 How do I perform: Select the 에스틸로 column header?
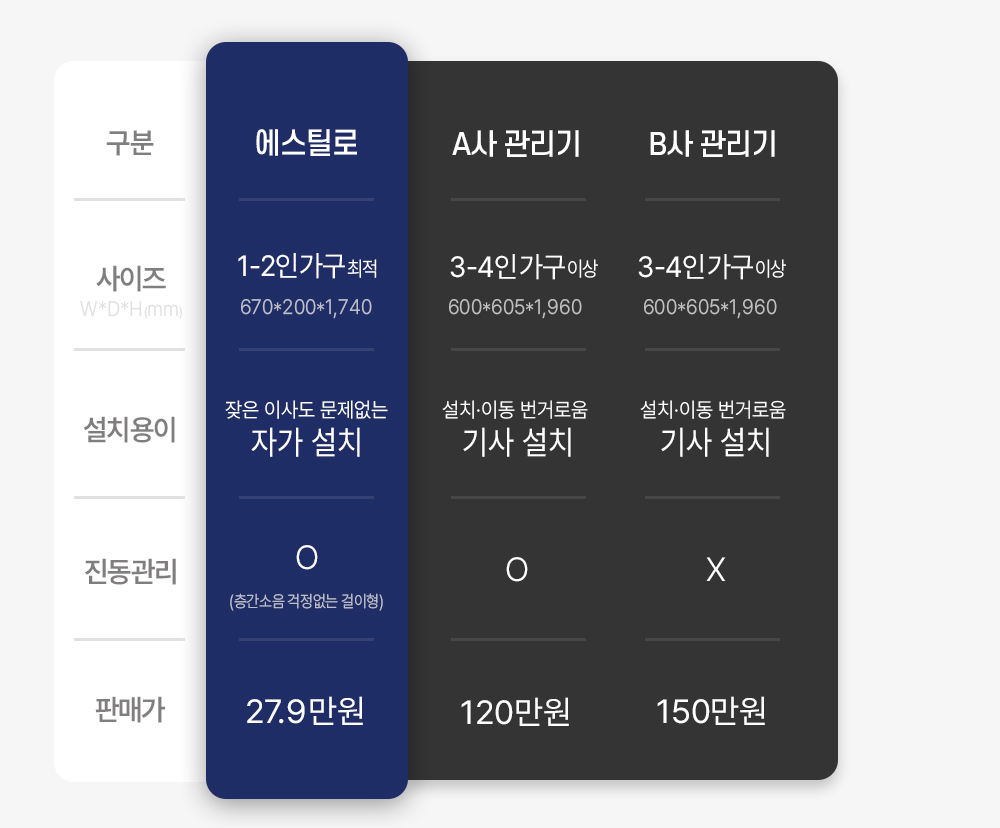coord(306,144)
